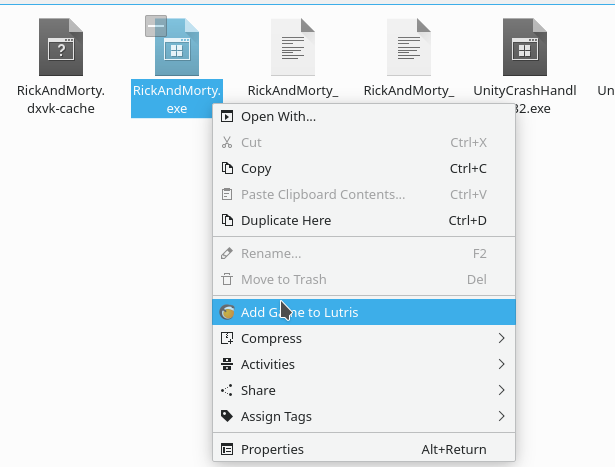Open Properties menu entry
The height and width of the screenshot is (467, 615).
(364, 449)
